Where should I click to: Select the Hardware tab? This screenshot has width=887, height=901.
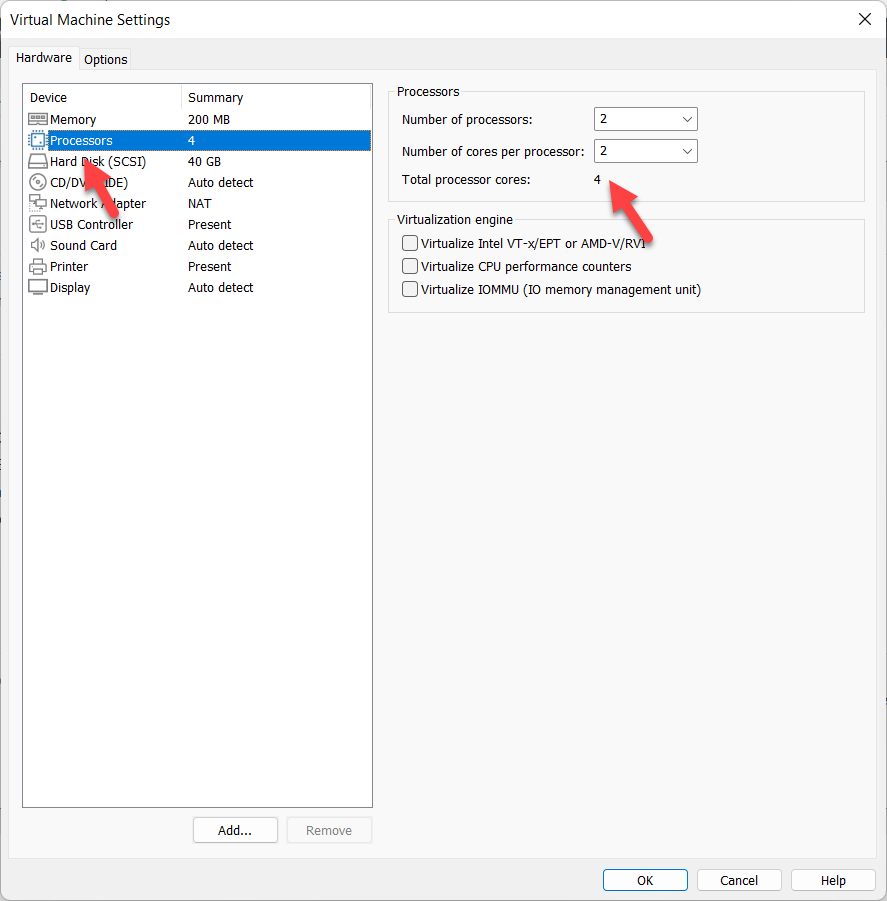[44, 58]
